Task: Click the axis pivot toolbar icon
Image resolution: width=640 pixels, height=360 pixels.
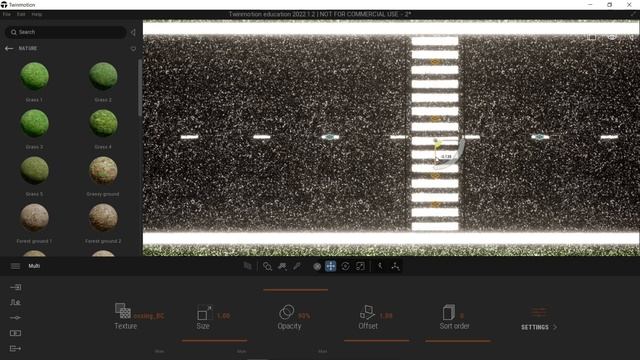Action: [x=395, y=266]
